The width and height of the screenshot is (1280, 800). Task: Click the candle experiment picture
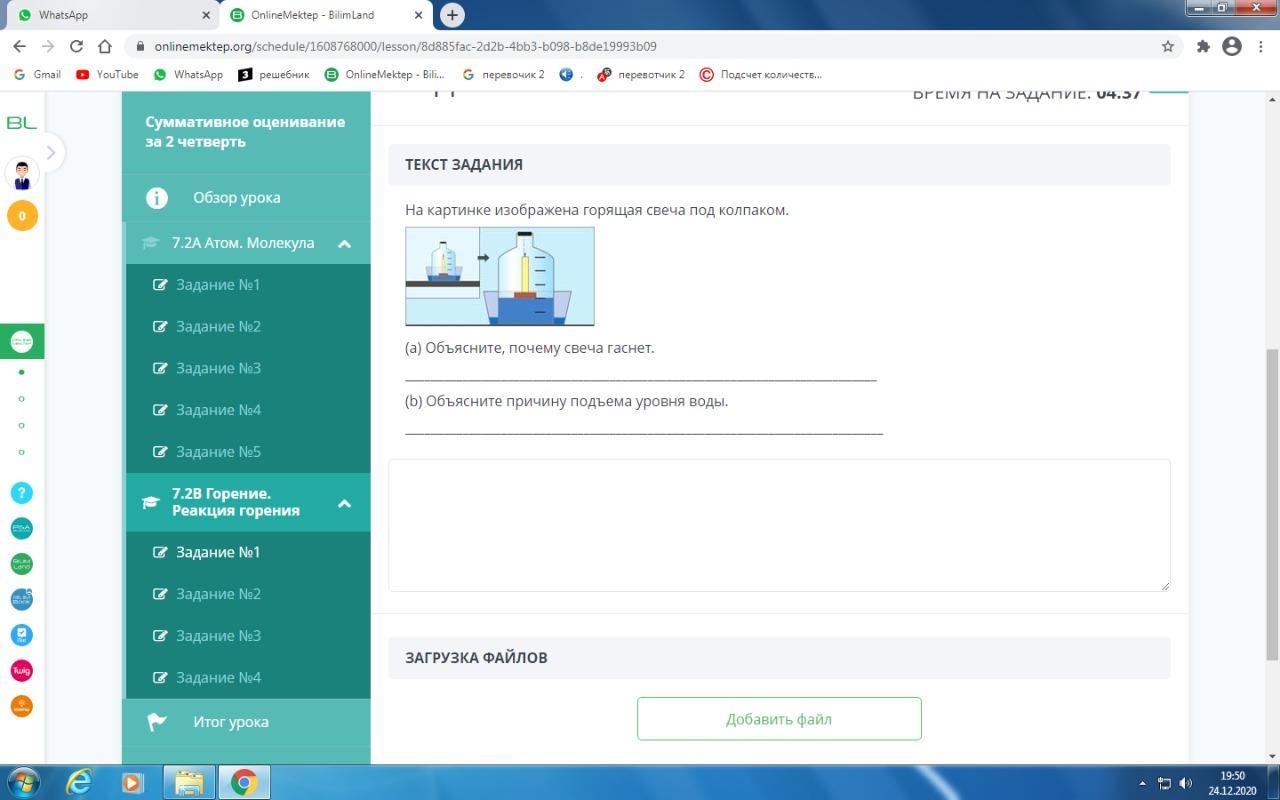(499, 276)
